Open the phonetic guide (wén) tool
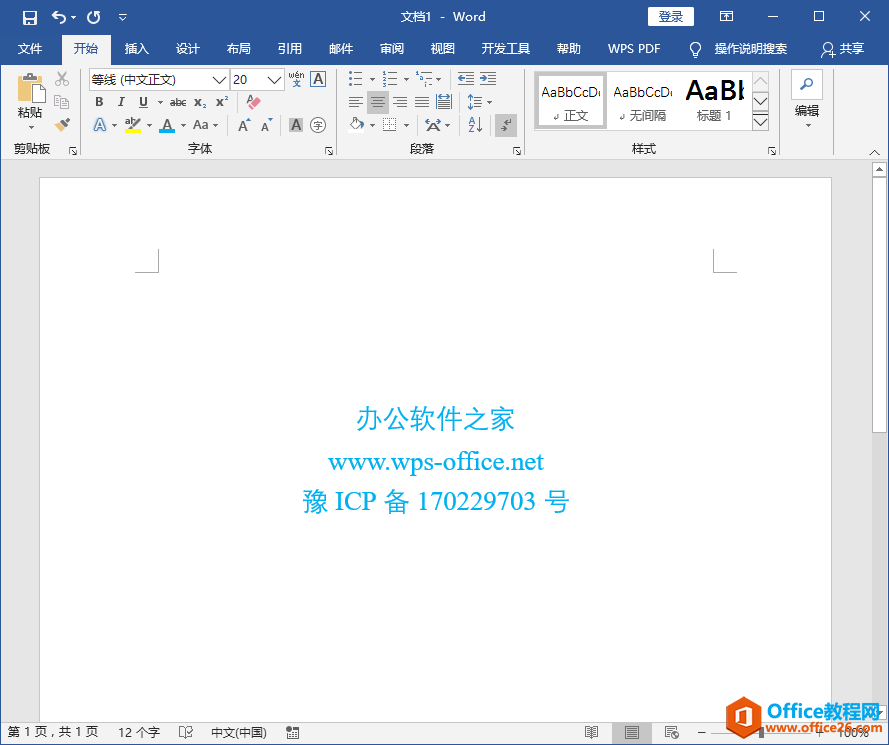This screenshot has height=745, width=889. (296, 79)
